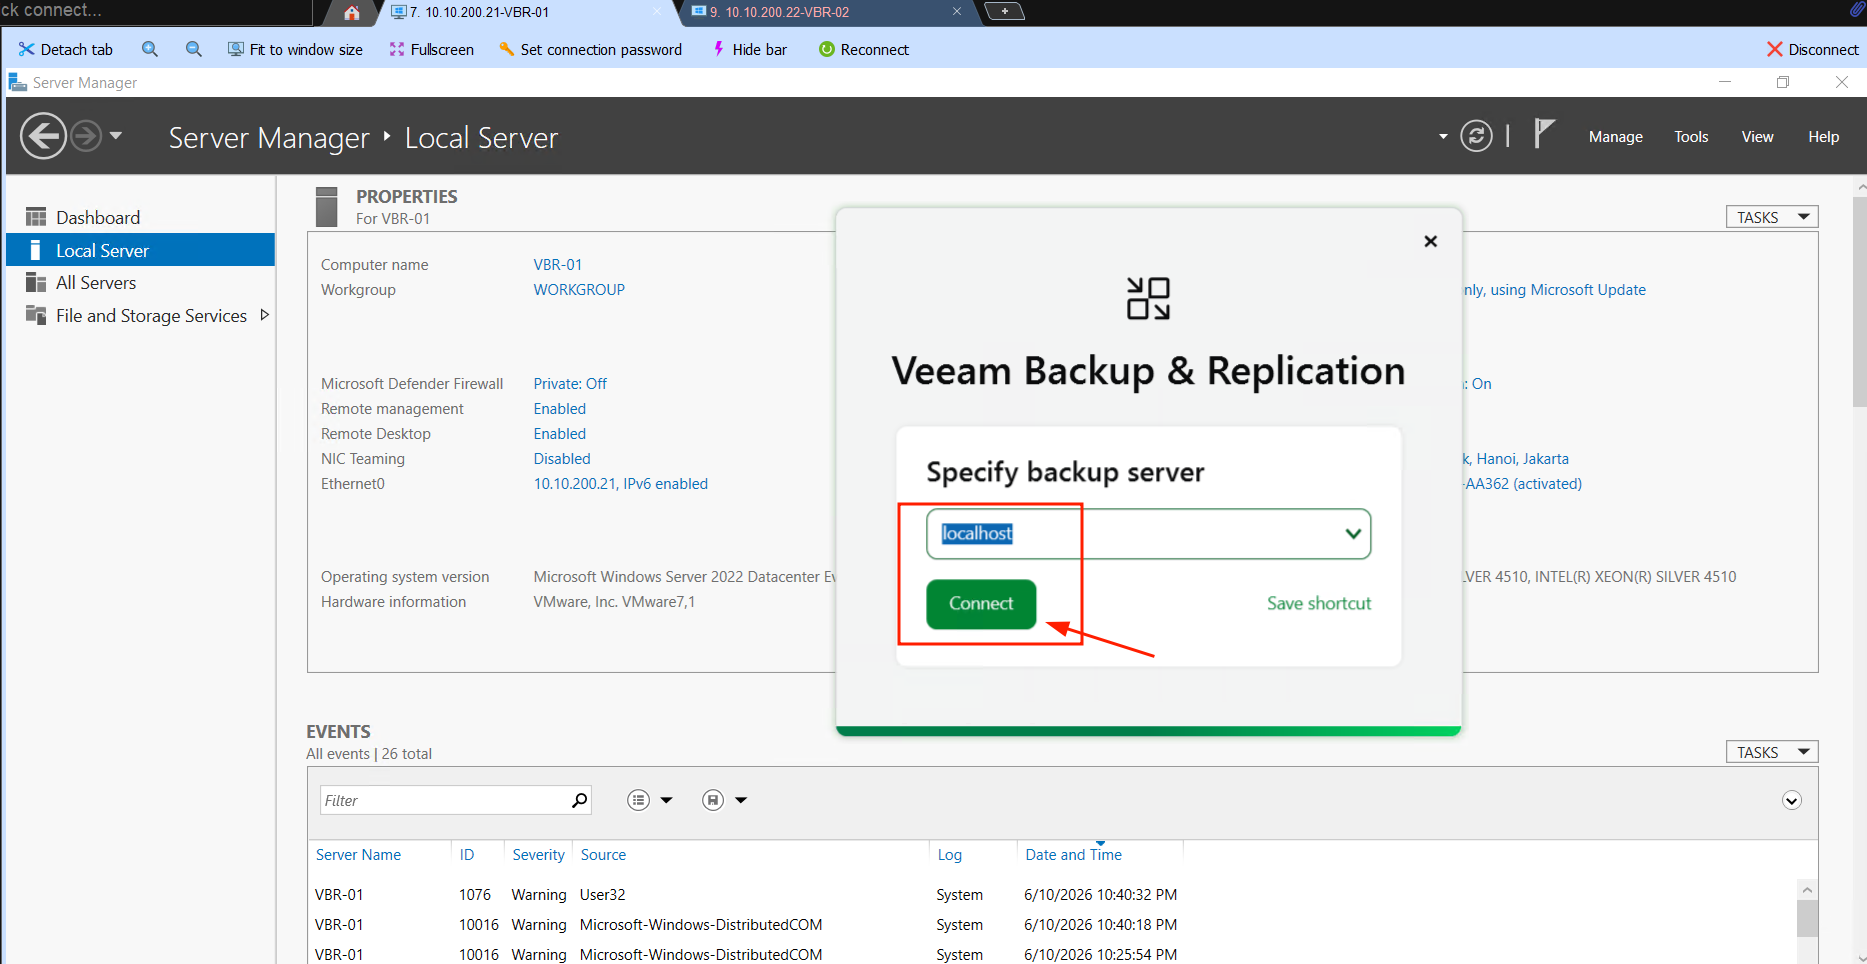Click Remote management Enabled link
1867x964 pixels.
(559, 409)
